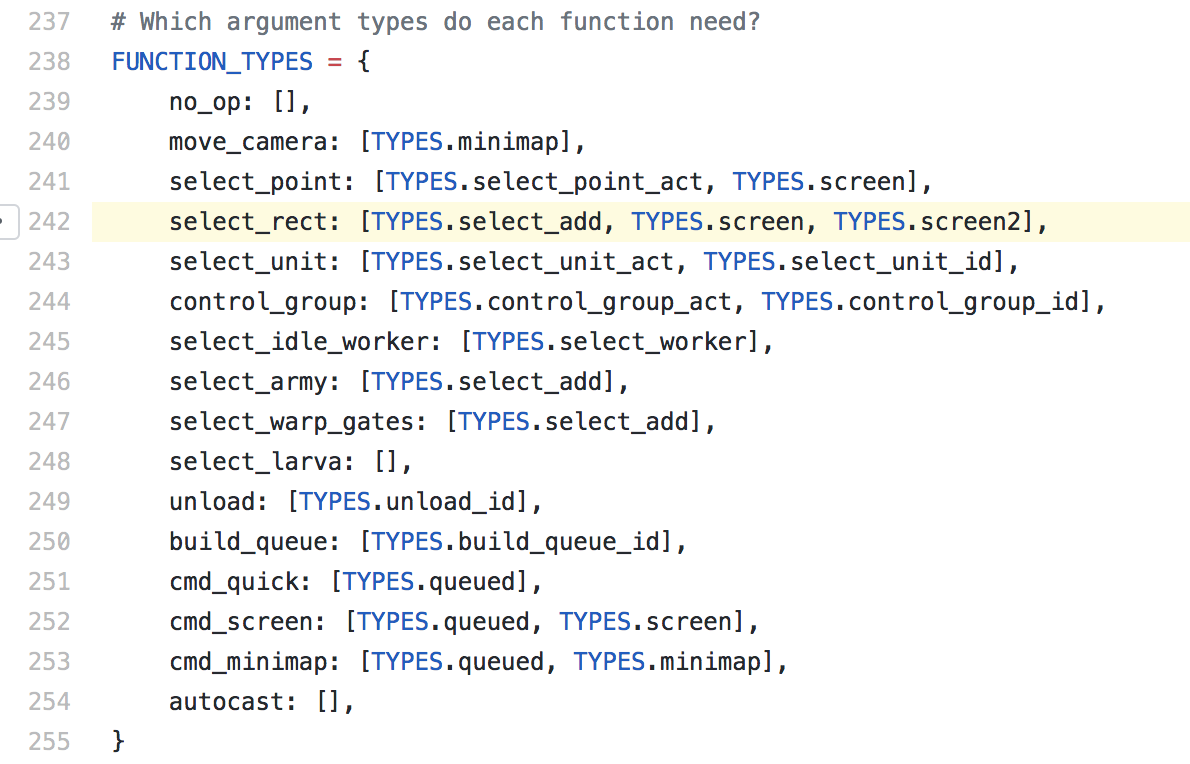Click control_group_id on line 244

tap(964, 302)
